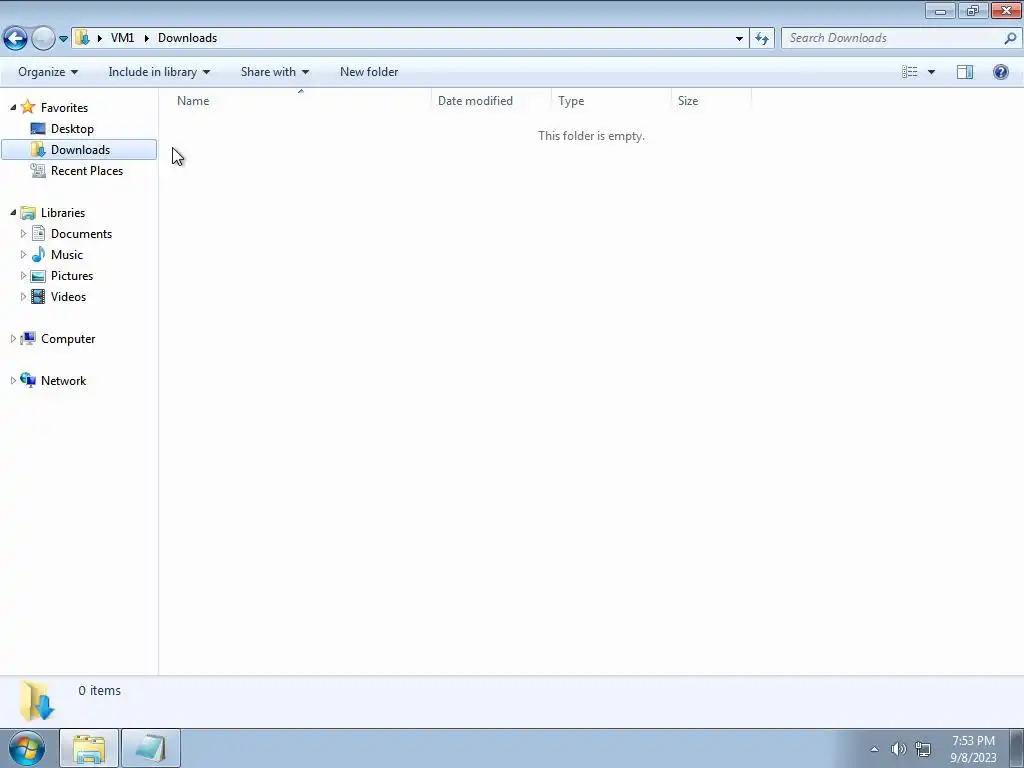Select Libraries in the navigation pane
Viewport: 1024px width, 768px height.
click(63, 213)
